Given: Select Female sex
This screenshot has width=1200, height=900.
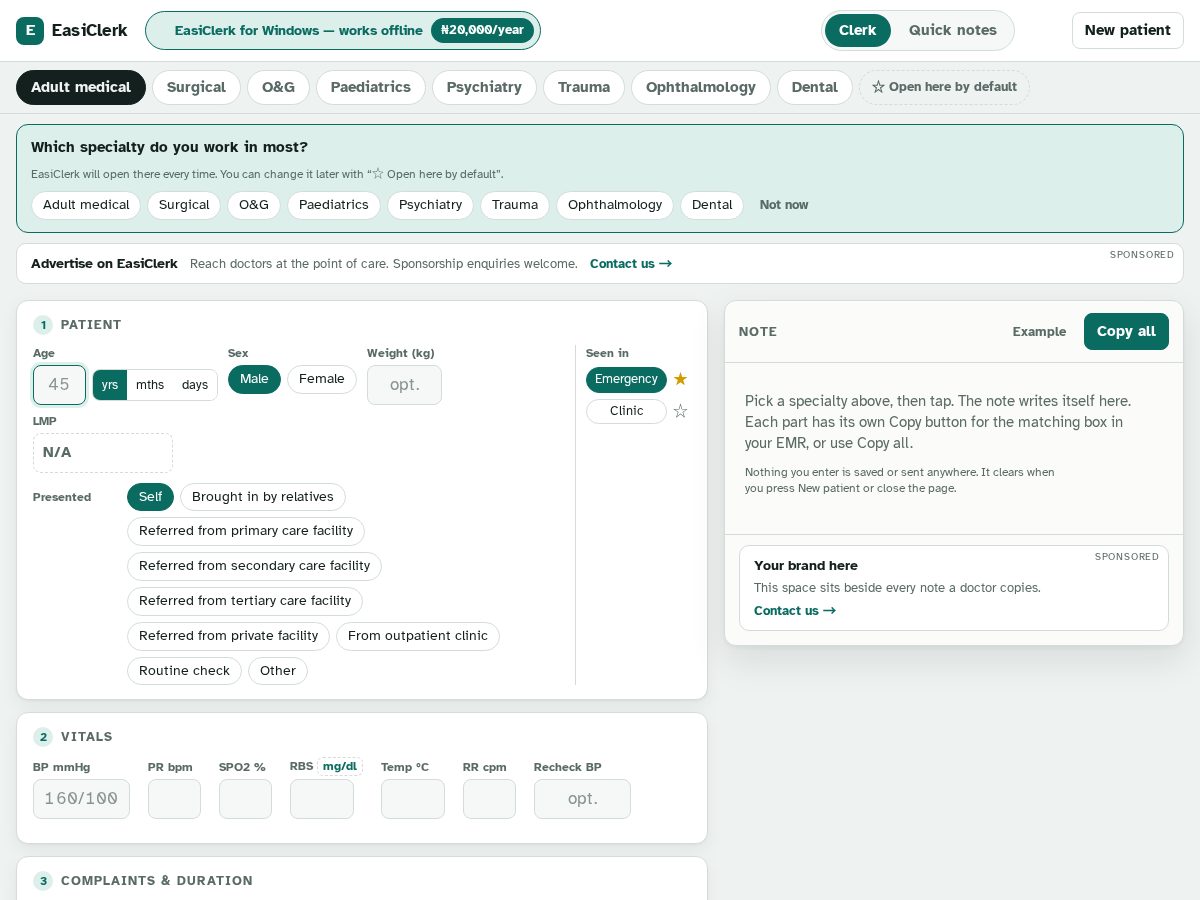Looking at the screenshot, I should click(x=322, y=379).
